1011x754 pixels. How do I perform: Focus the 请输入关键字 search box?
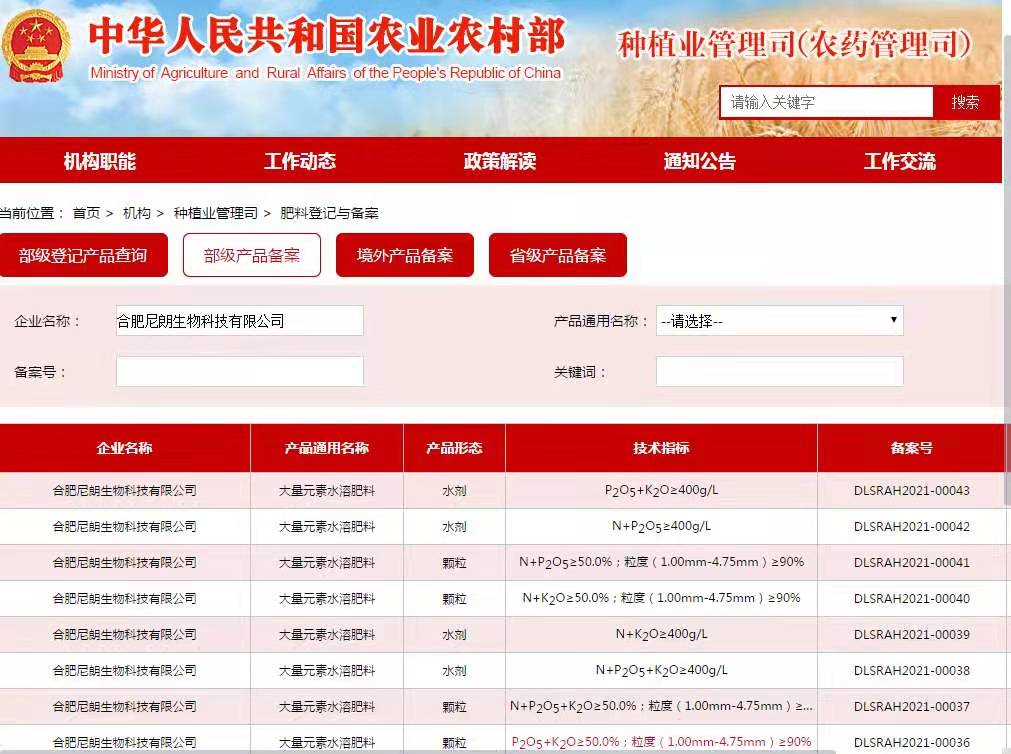(826, 102)
